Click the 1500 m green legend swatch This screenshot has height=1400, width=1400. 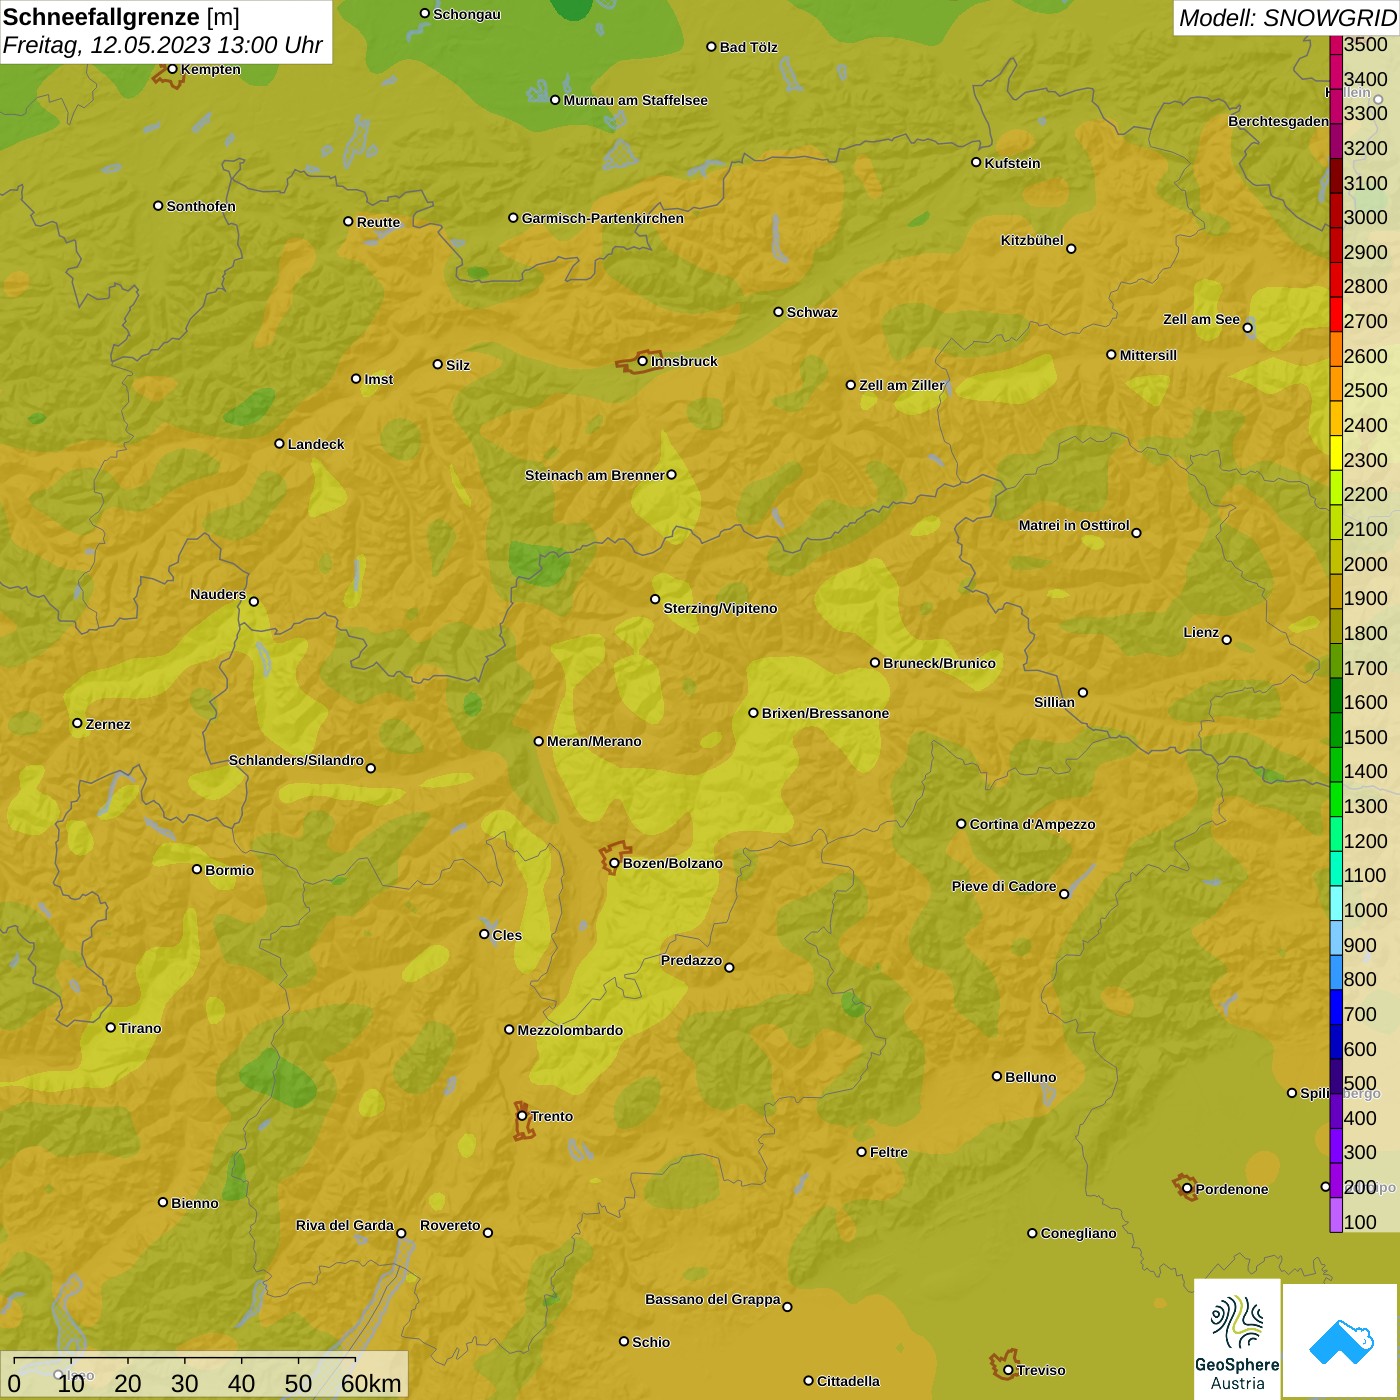[x=1336, y=729]
